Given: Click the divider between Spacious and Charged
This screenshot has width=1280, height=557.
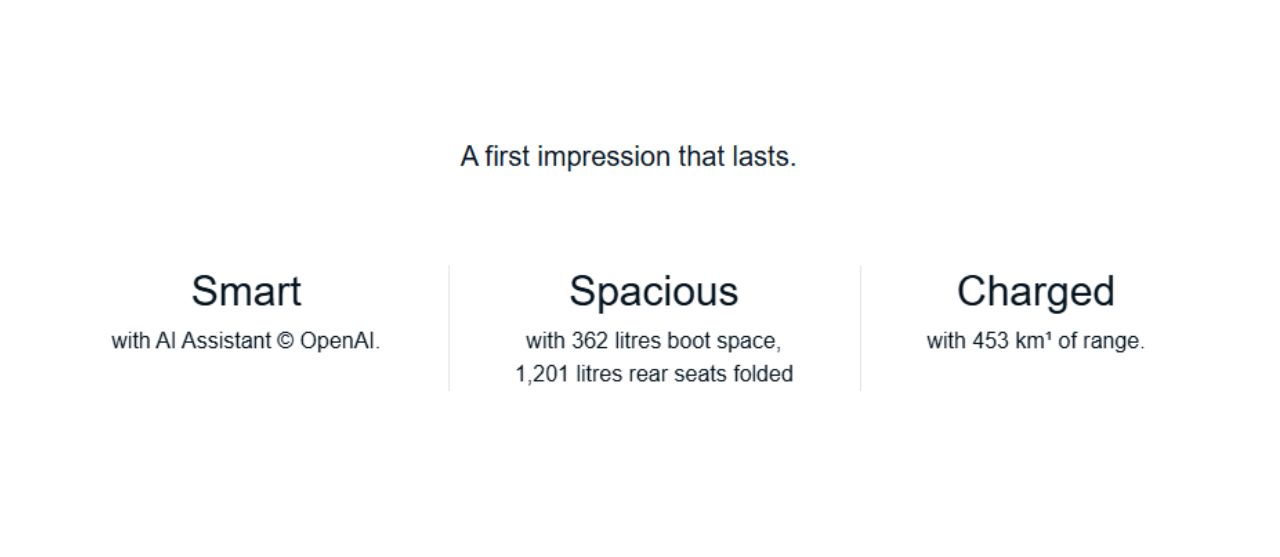Looking at the screenshot, I should click(x=860, y=328).
